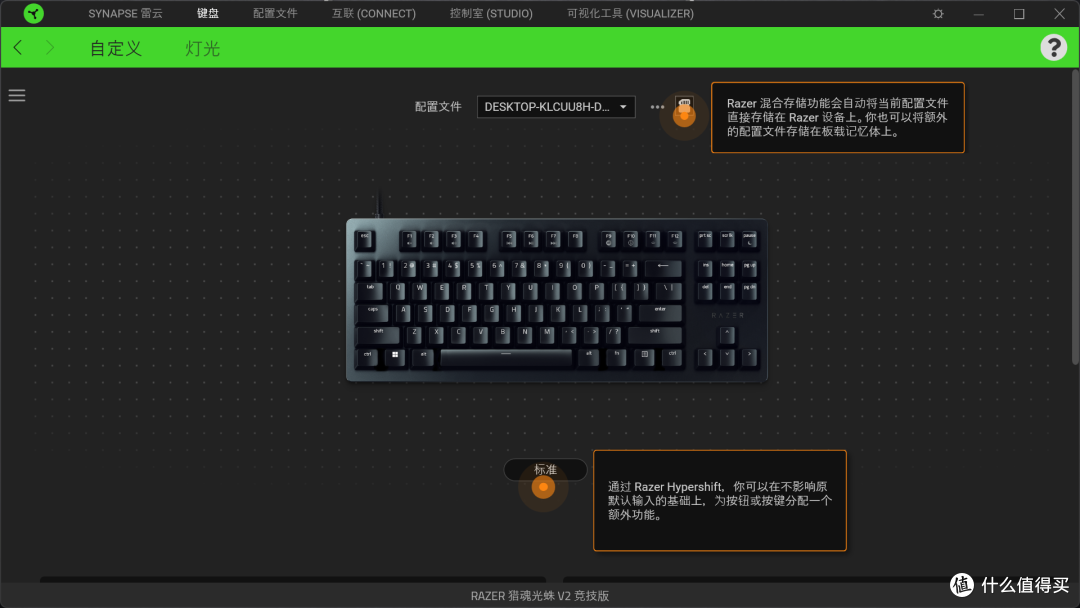Open 控制室 (STUDIO) module
The width and height of the screenshot is (1080, 608).
pos(491,13)
